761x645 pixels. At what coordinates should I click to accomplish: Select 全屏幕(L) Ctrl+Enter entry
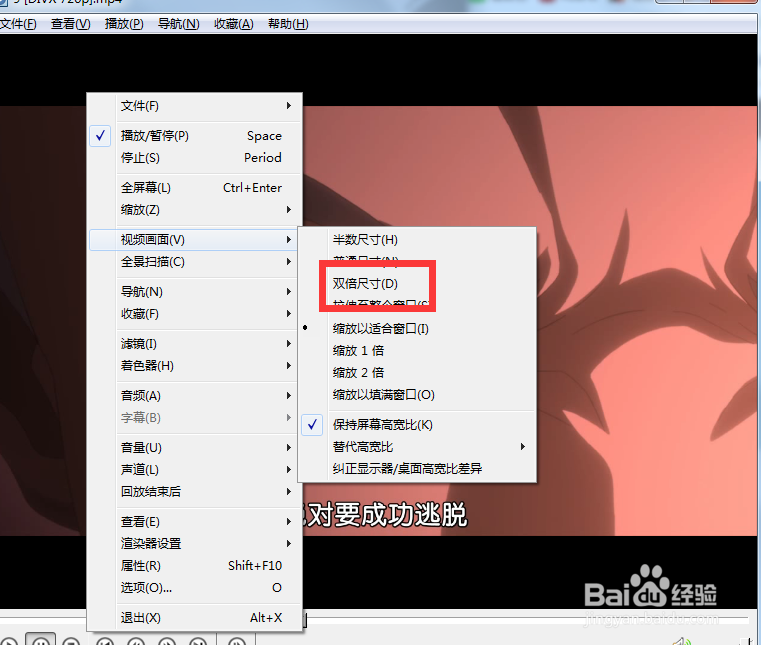[194, 188]
